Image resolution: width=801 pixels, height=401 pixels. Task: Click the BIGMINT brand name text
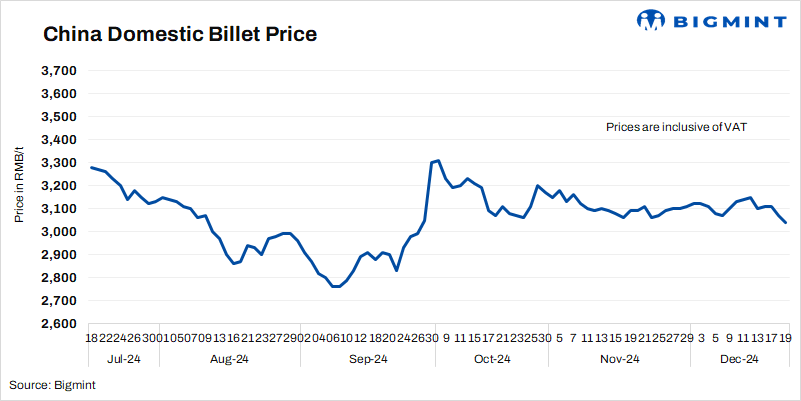[x=727, y=22]
